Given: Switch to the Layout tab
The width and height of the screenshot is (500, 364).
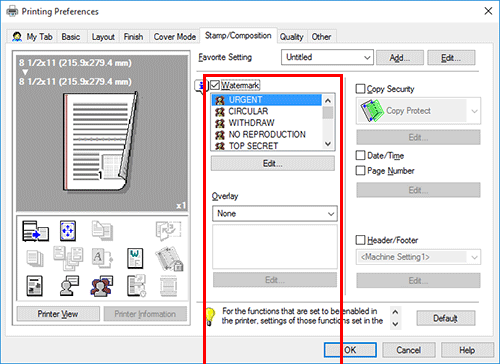Looking at the screenshot, I should pos(103,37).
